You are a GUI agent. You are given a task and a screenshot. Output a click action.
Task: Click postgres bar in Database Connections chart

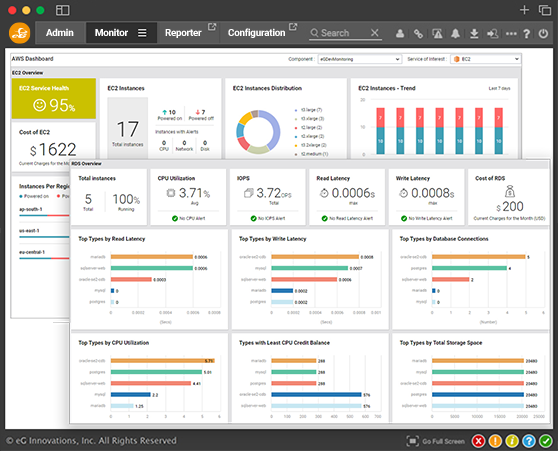(469, 268)
